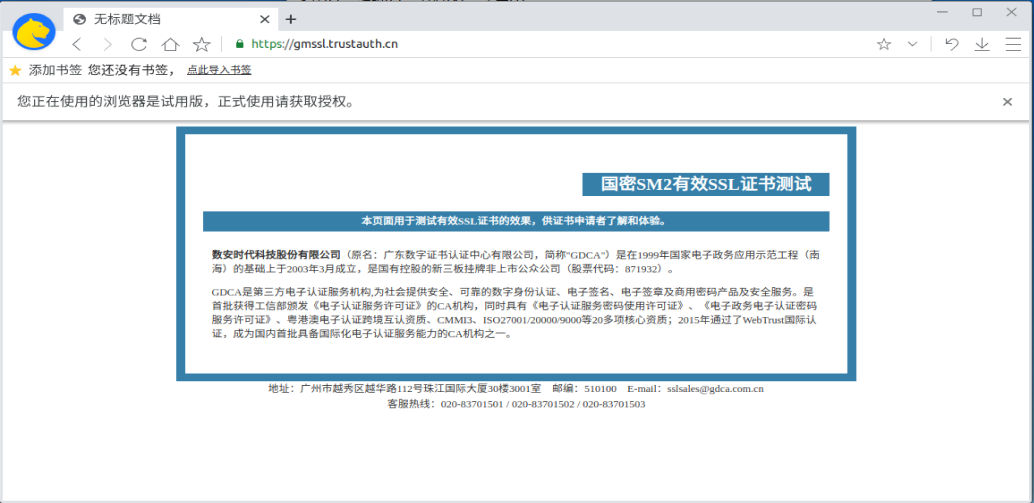
Task: Click the paragraph starting with GDCA是第三方
Action: [514, 312]
